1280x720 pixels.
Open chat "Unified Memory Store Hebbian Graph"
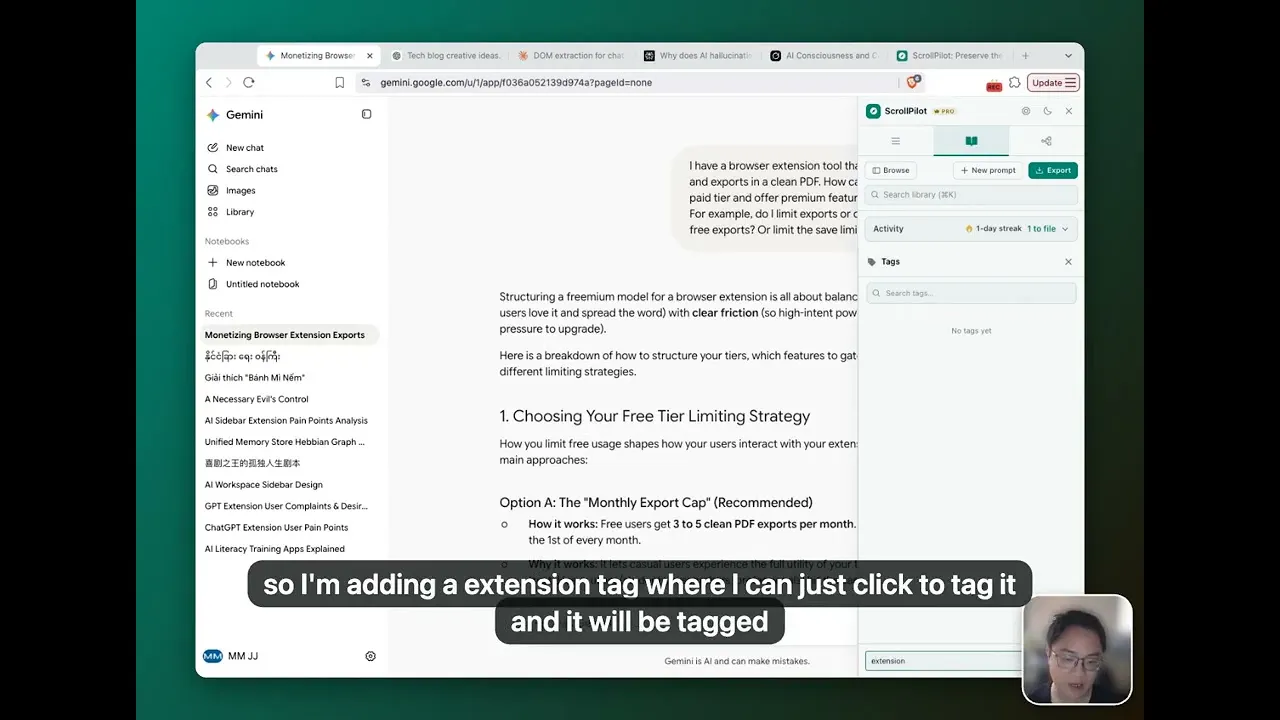point(285,442)
